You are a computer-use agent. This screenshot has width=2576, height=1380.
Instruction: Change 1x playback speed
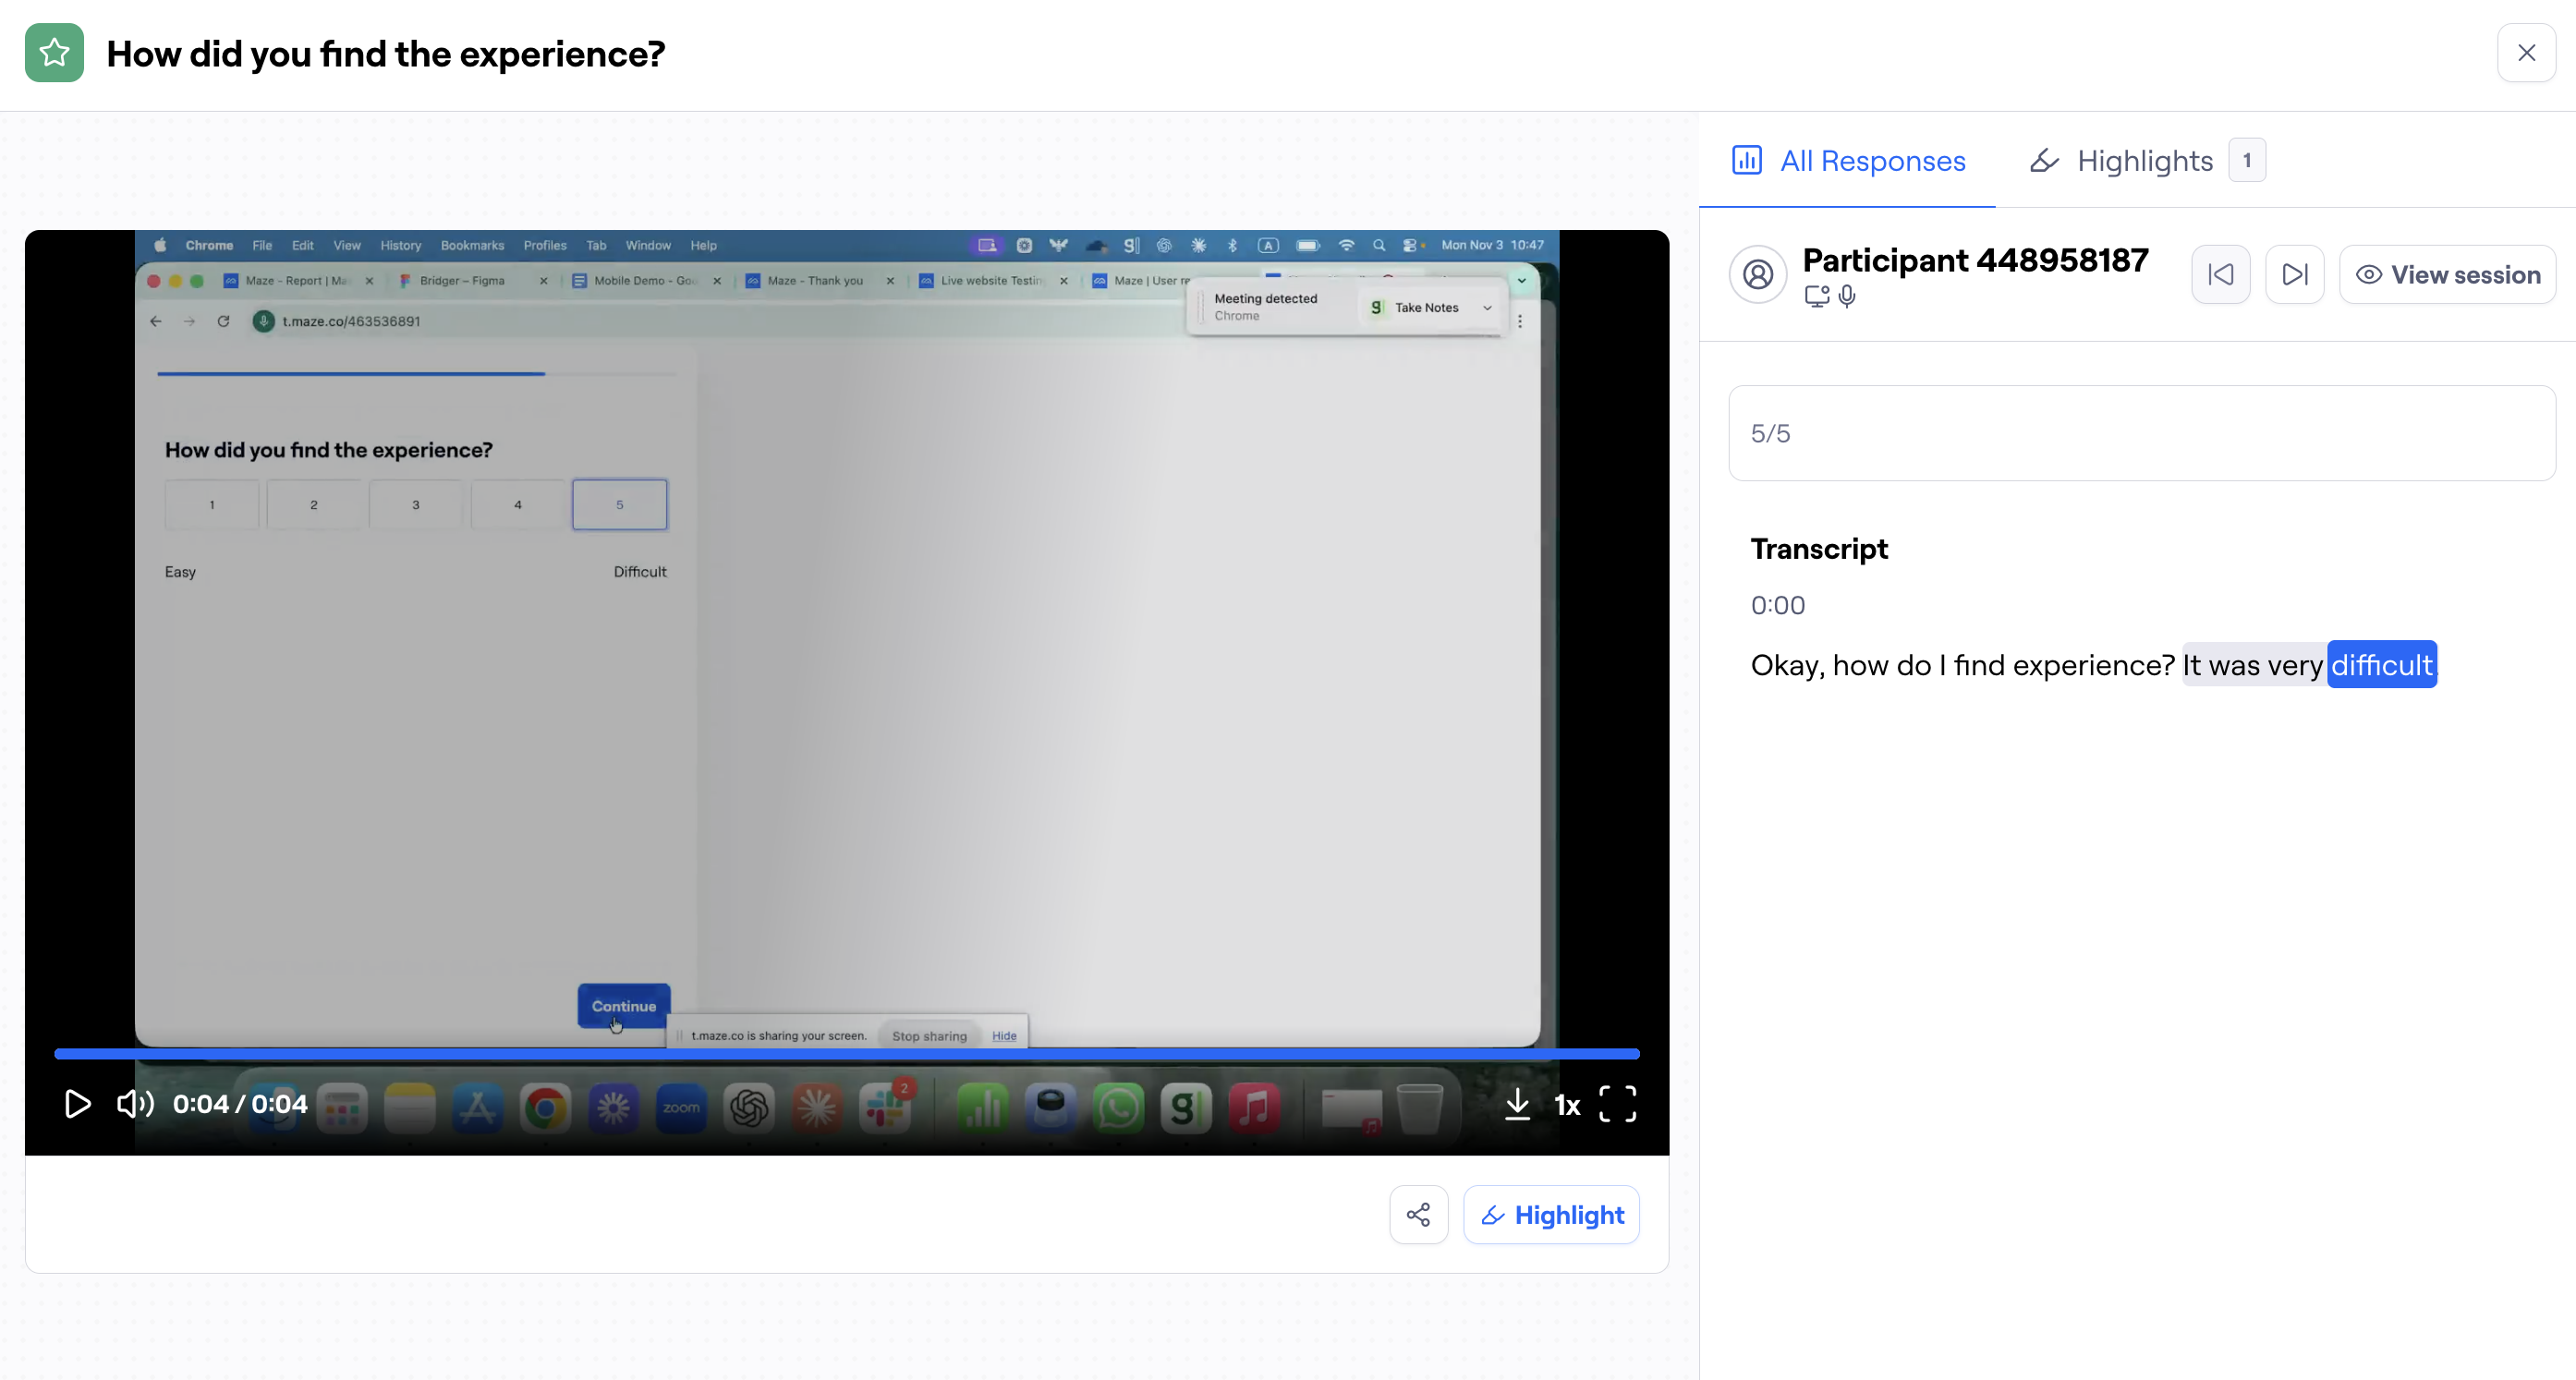point(1567,1105)
